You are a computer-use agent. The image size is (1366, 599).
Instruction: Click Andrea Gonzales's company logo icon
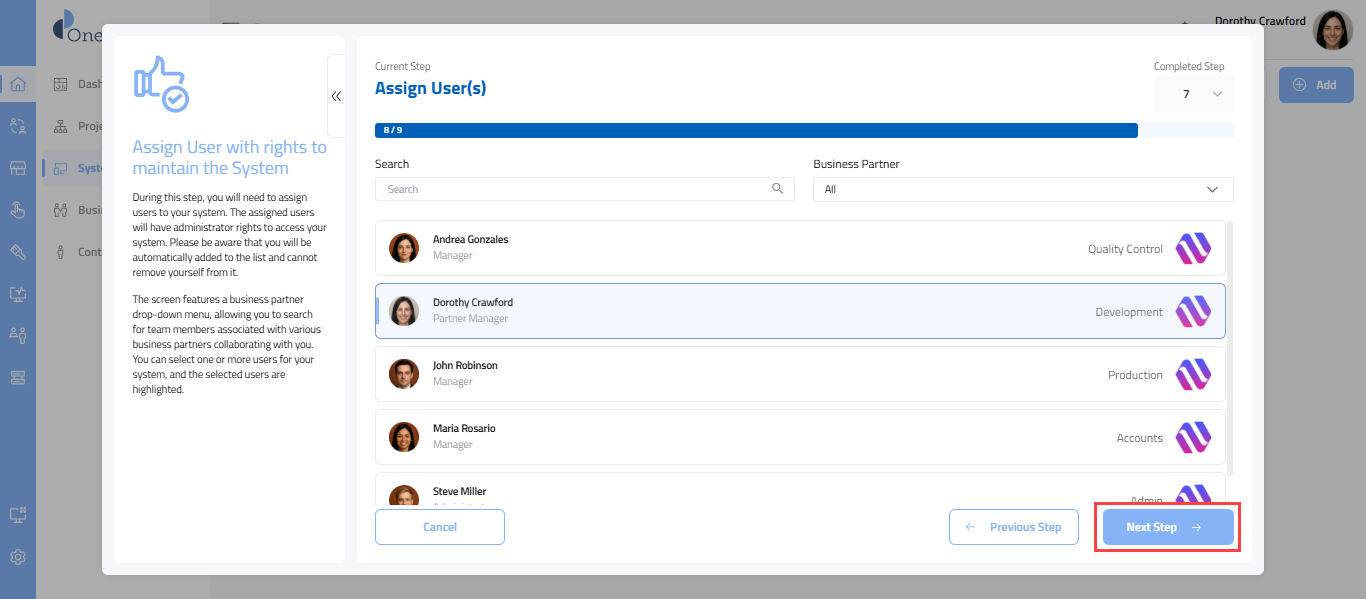[x=1192, y=248]
